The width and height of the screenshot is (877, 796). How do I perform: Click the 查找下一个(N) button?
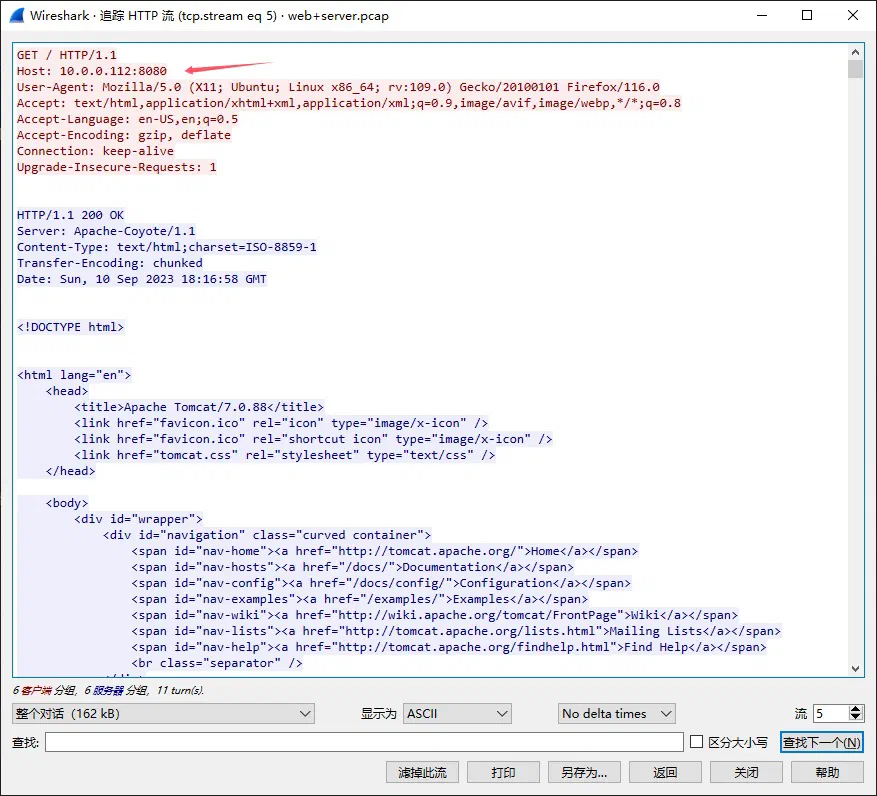[821, 742]
